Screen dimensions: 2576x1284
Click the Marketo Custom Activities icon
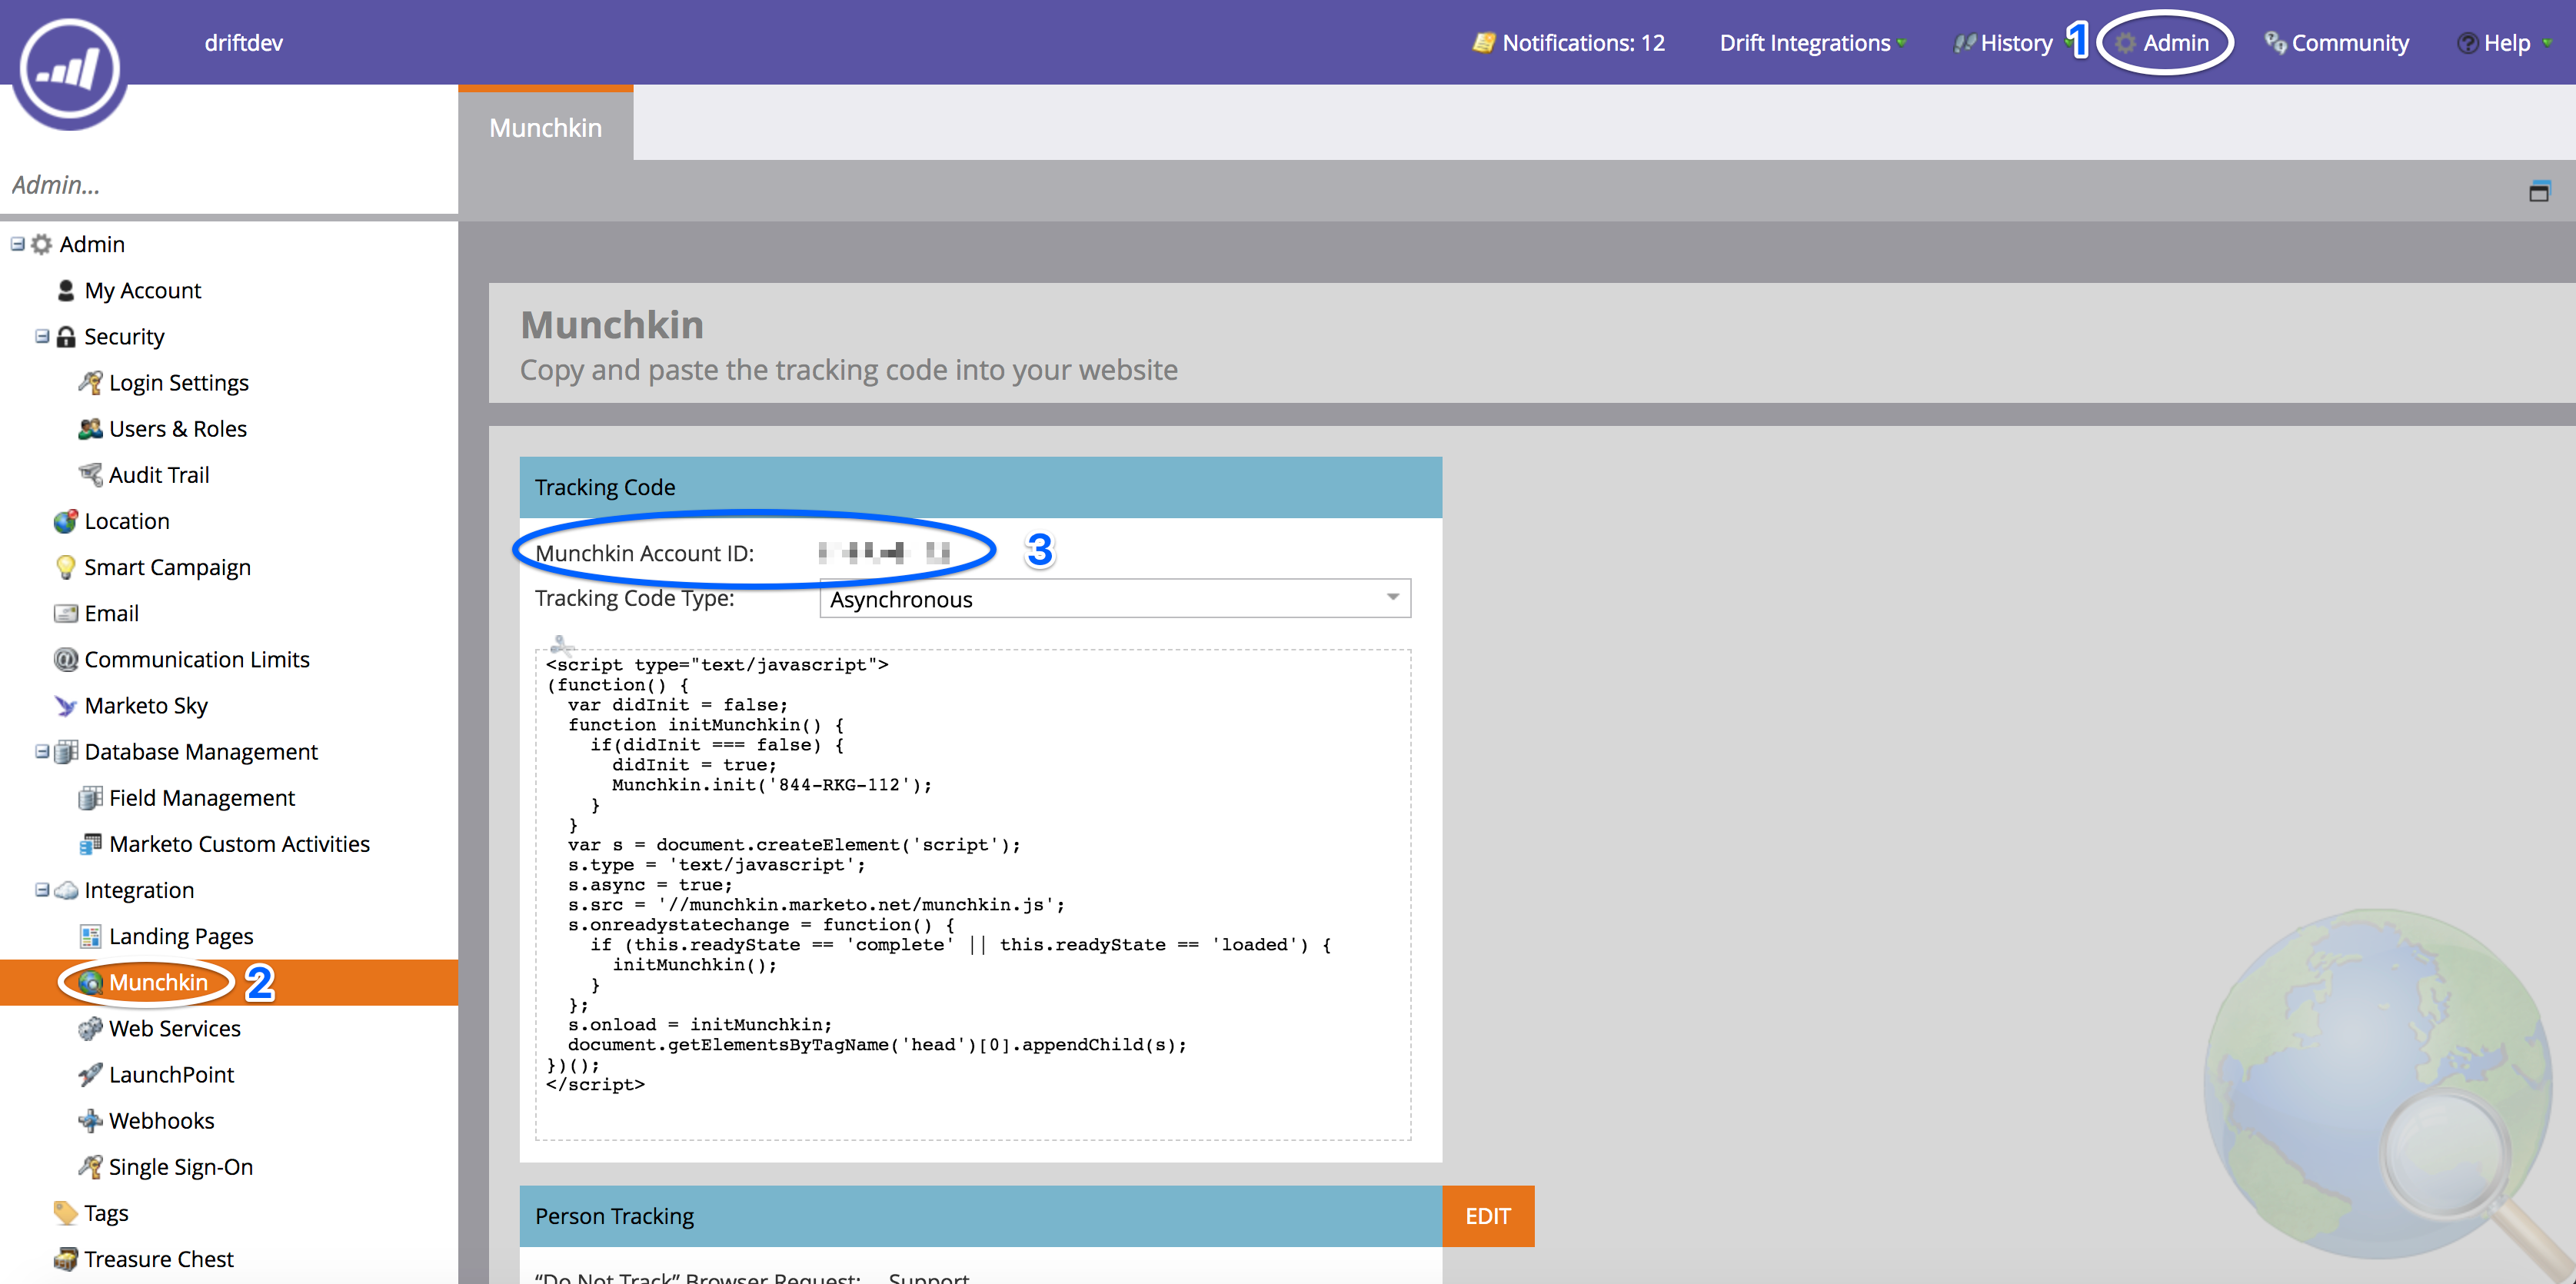(90, 843)
